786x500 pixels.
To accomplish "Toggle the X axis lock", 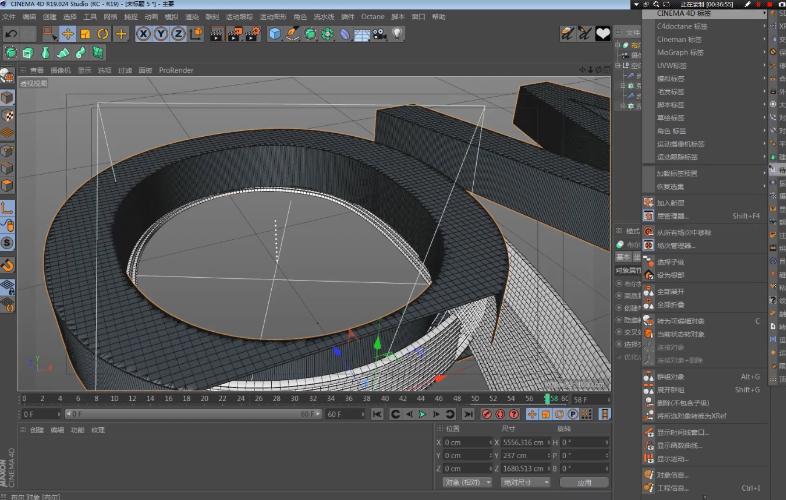I will pos(144,33).
